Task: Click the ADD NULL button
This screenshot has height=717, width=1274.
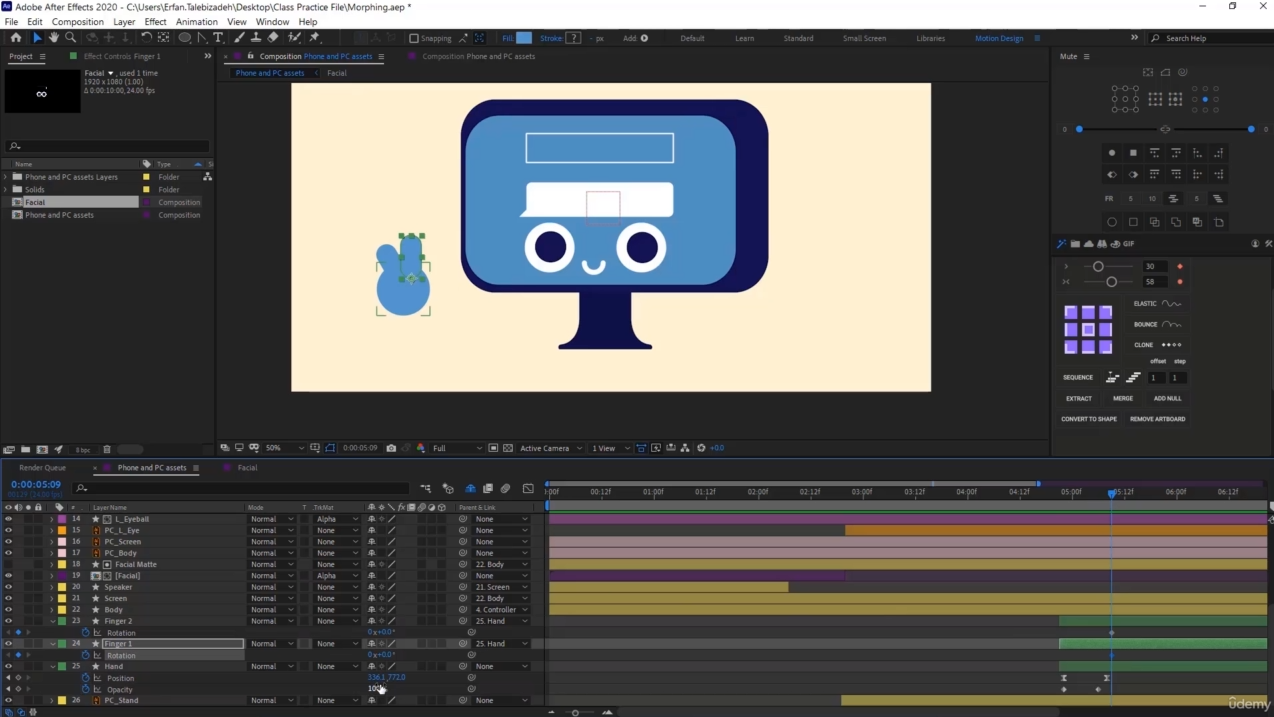Action: click(x=1167, y=398)
